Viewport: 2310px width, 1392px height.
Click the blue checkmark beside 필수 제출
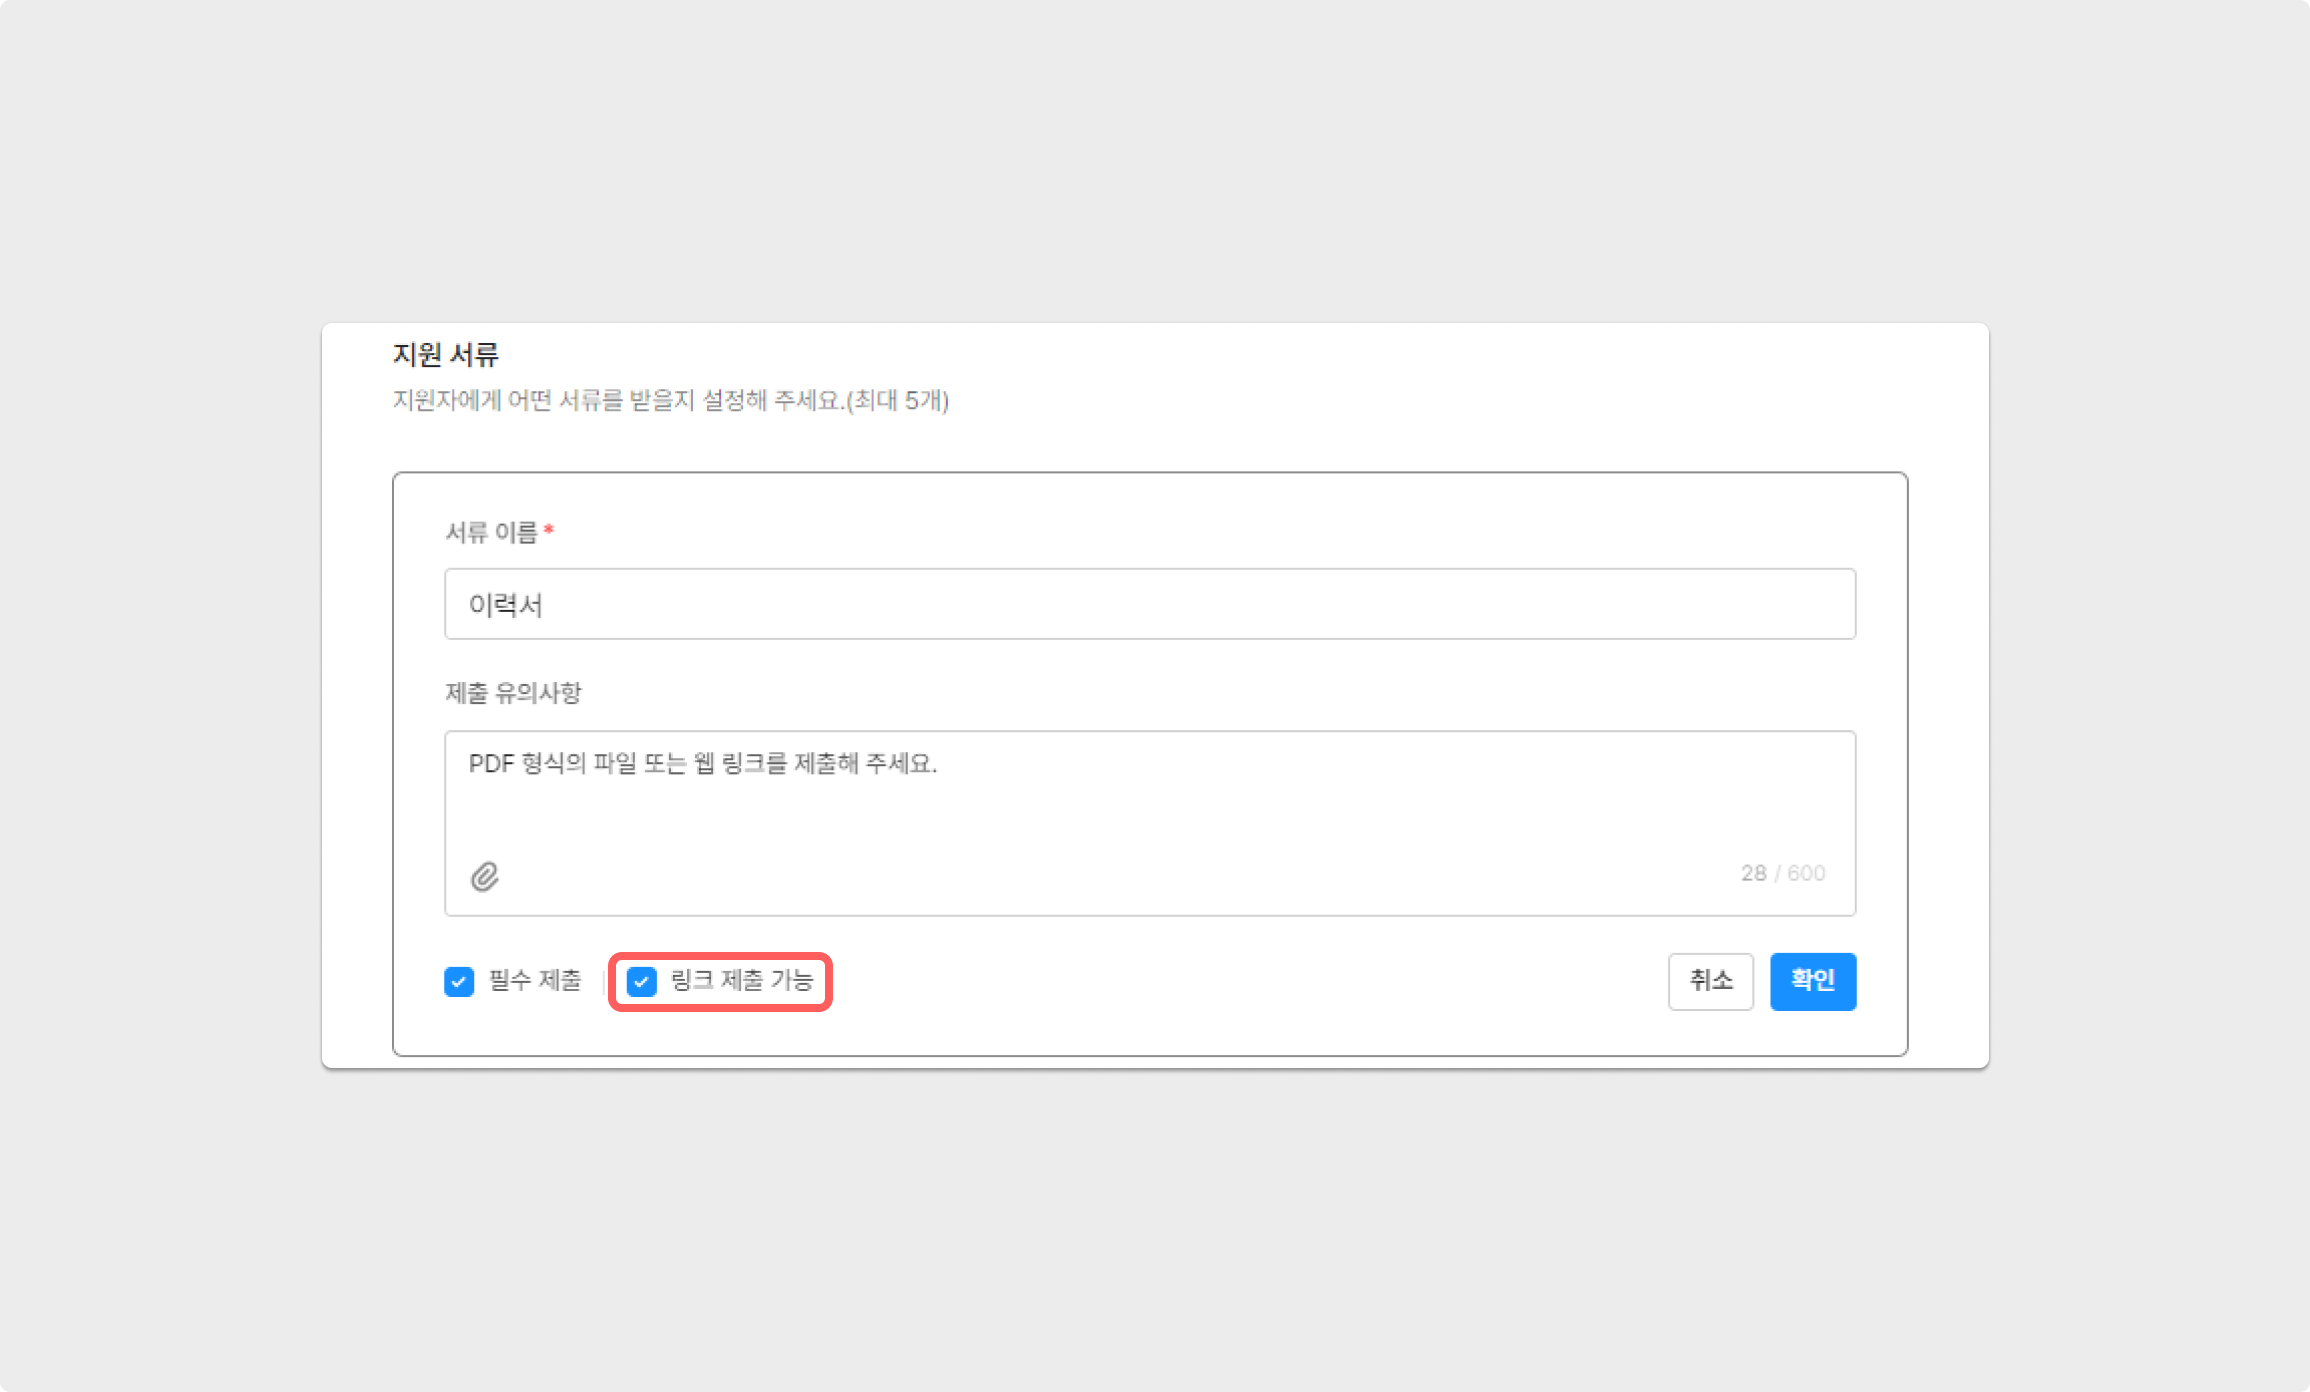[x=459, y=982]
